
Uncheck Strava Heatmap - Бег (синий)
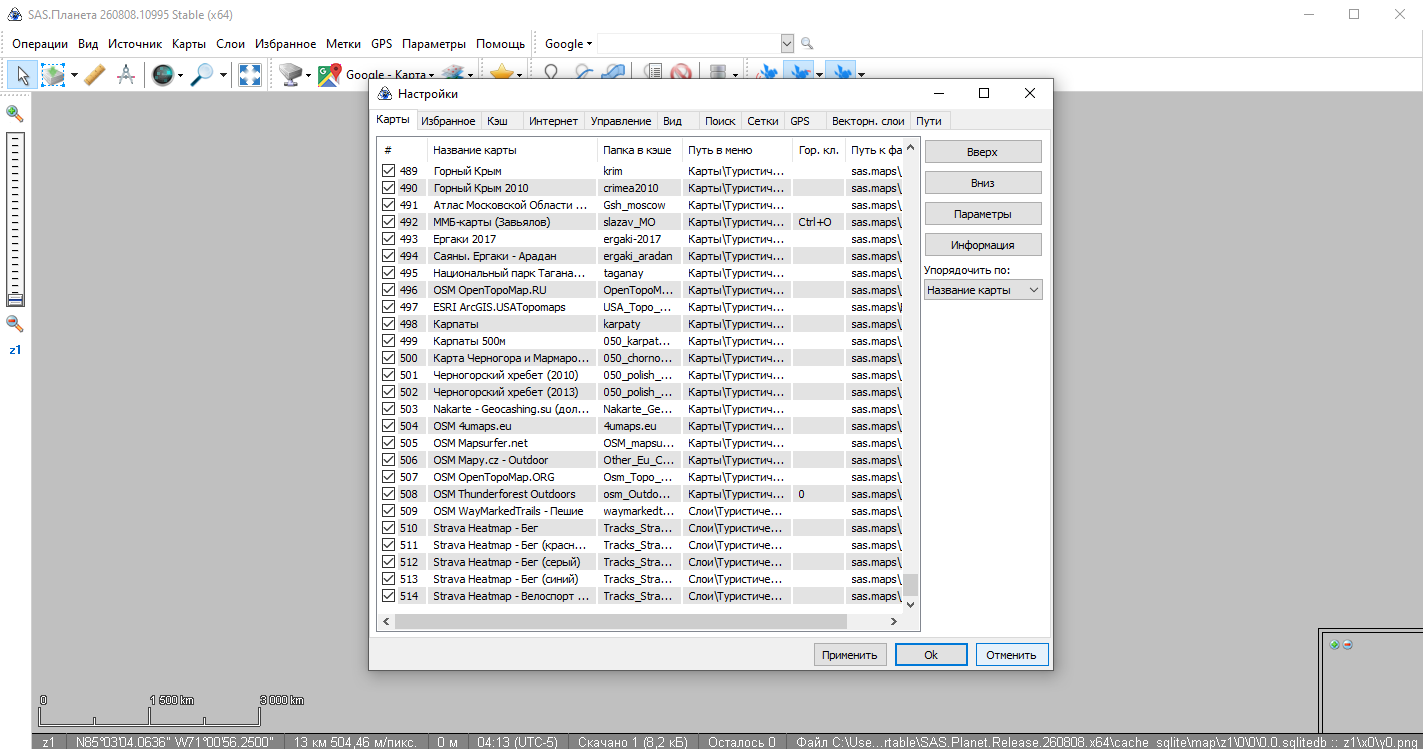(388, 579)
